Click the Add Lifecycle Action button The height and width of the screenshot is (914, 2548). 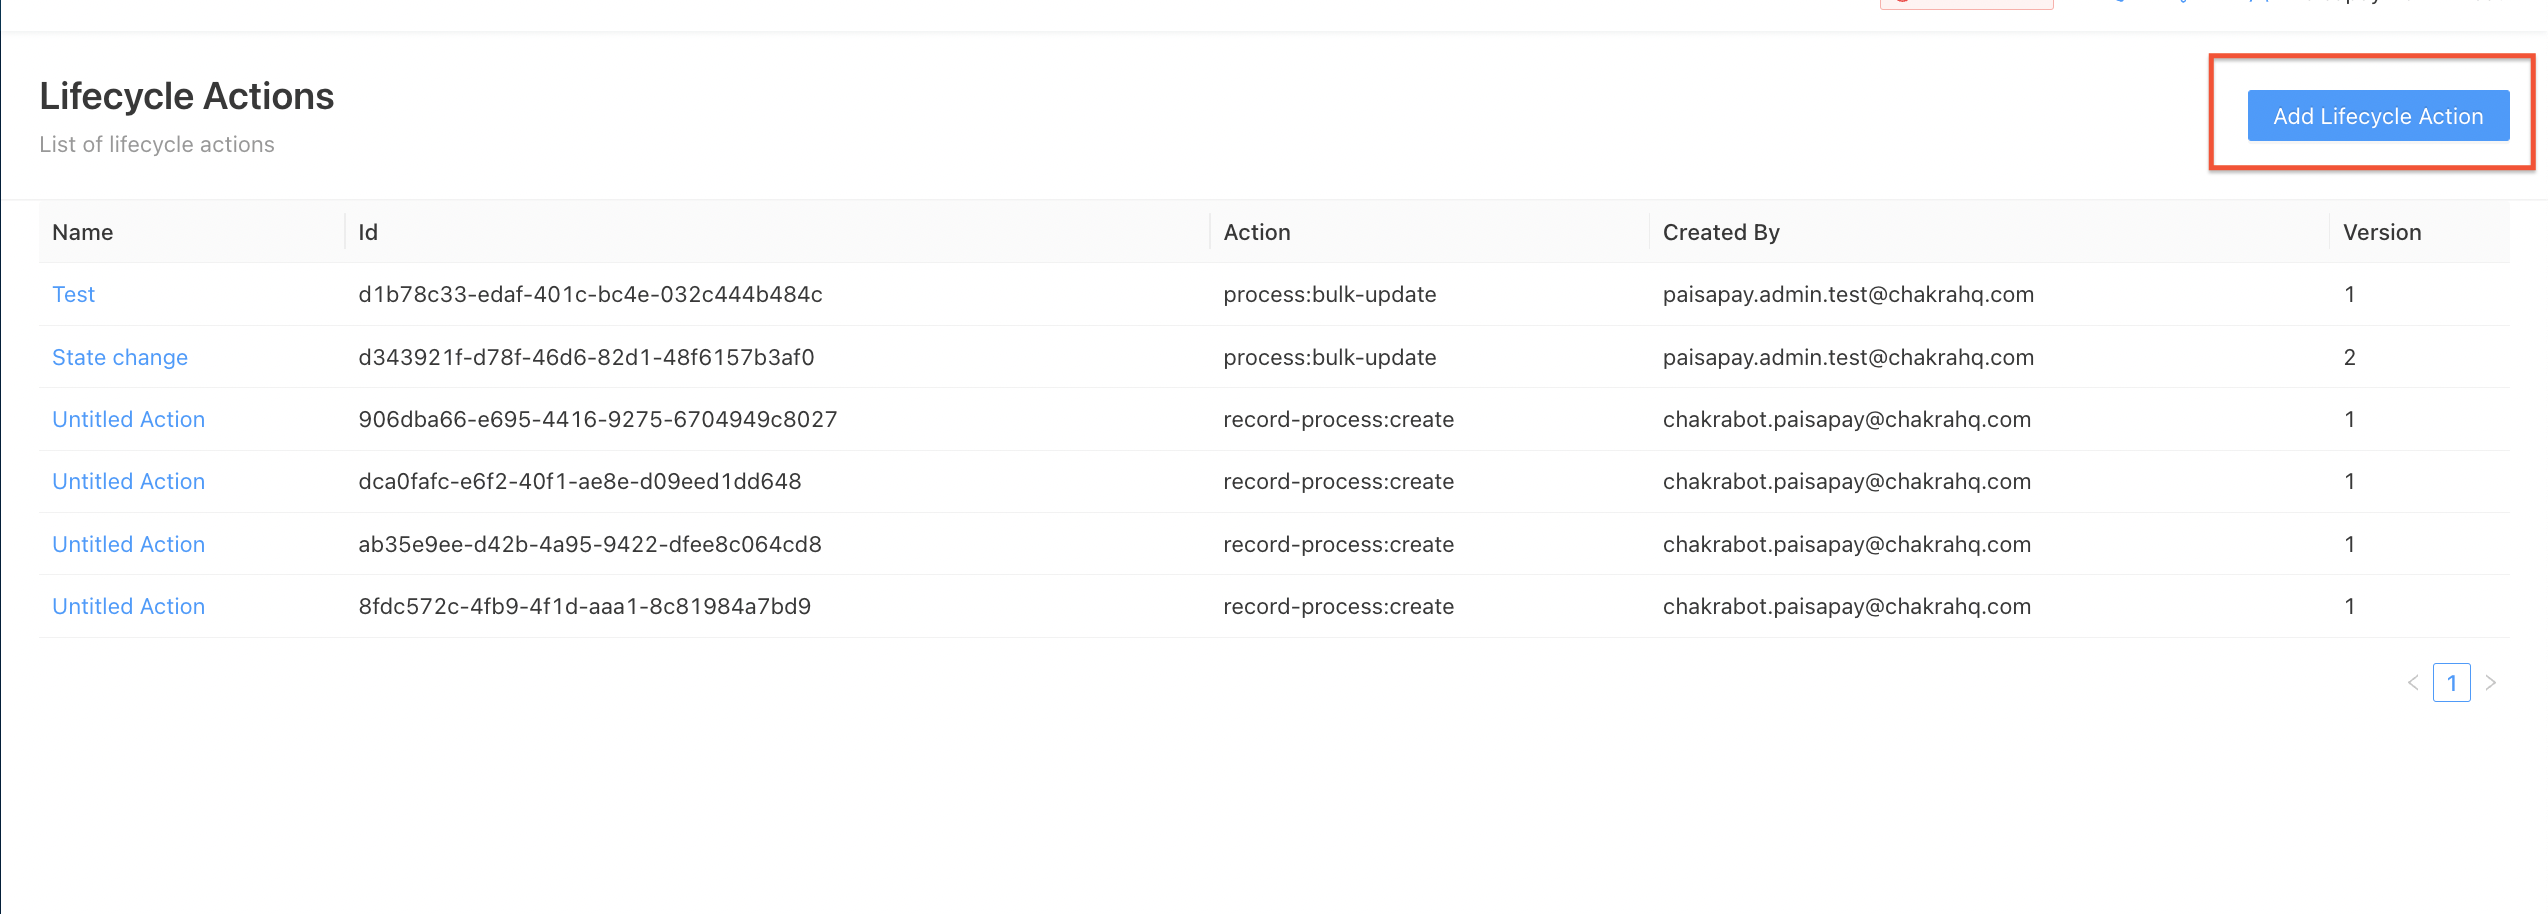(x=2378, y=115)
